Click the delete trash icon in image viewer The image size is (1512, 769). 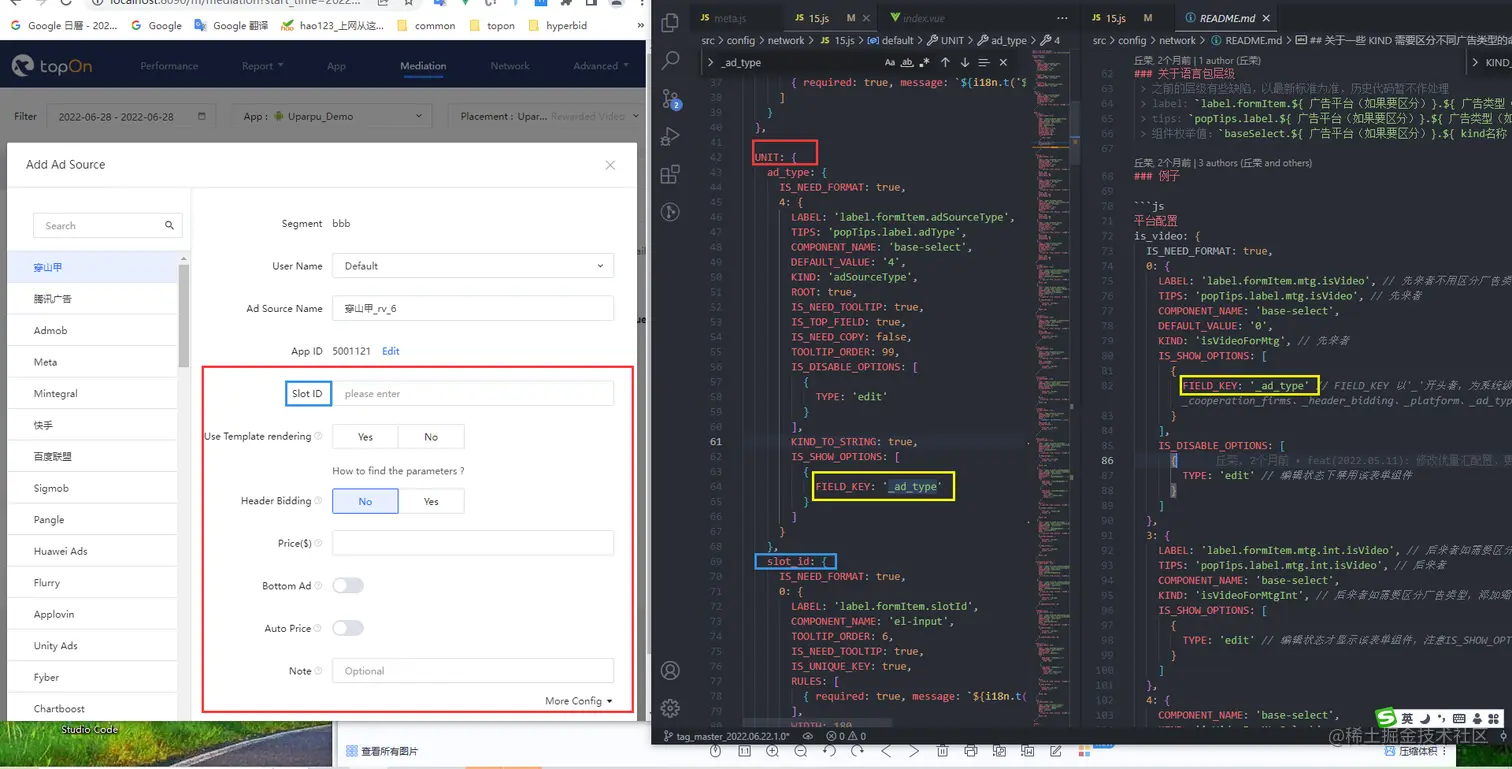[942, 751]
